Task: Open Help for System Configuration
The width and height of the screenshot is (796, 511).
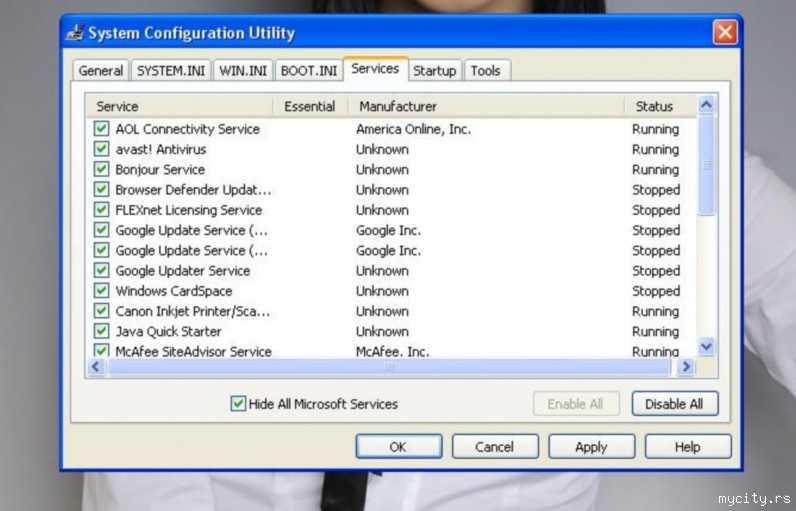Action: coord(688,447)
